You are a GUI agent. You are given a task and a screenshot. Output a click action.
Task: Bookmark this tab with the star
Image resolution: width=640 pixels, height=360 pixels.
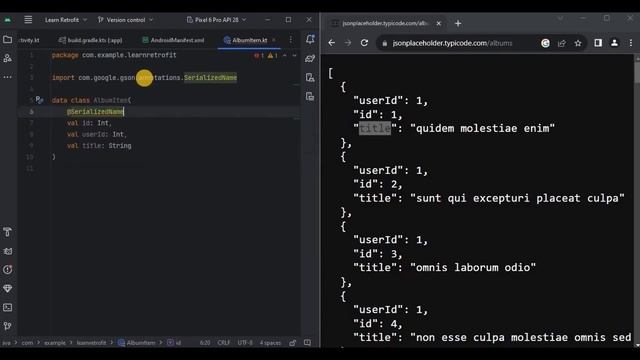578,43
